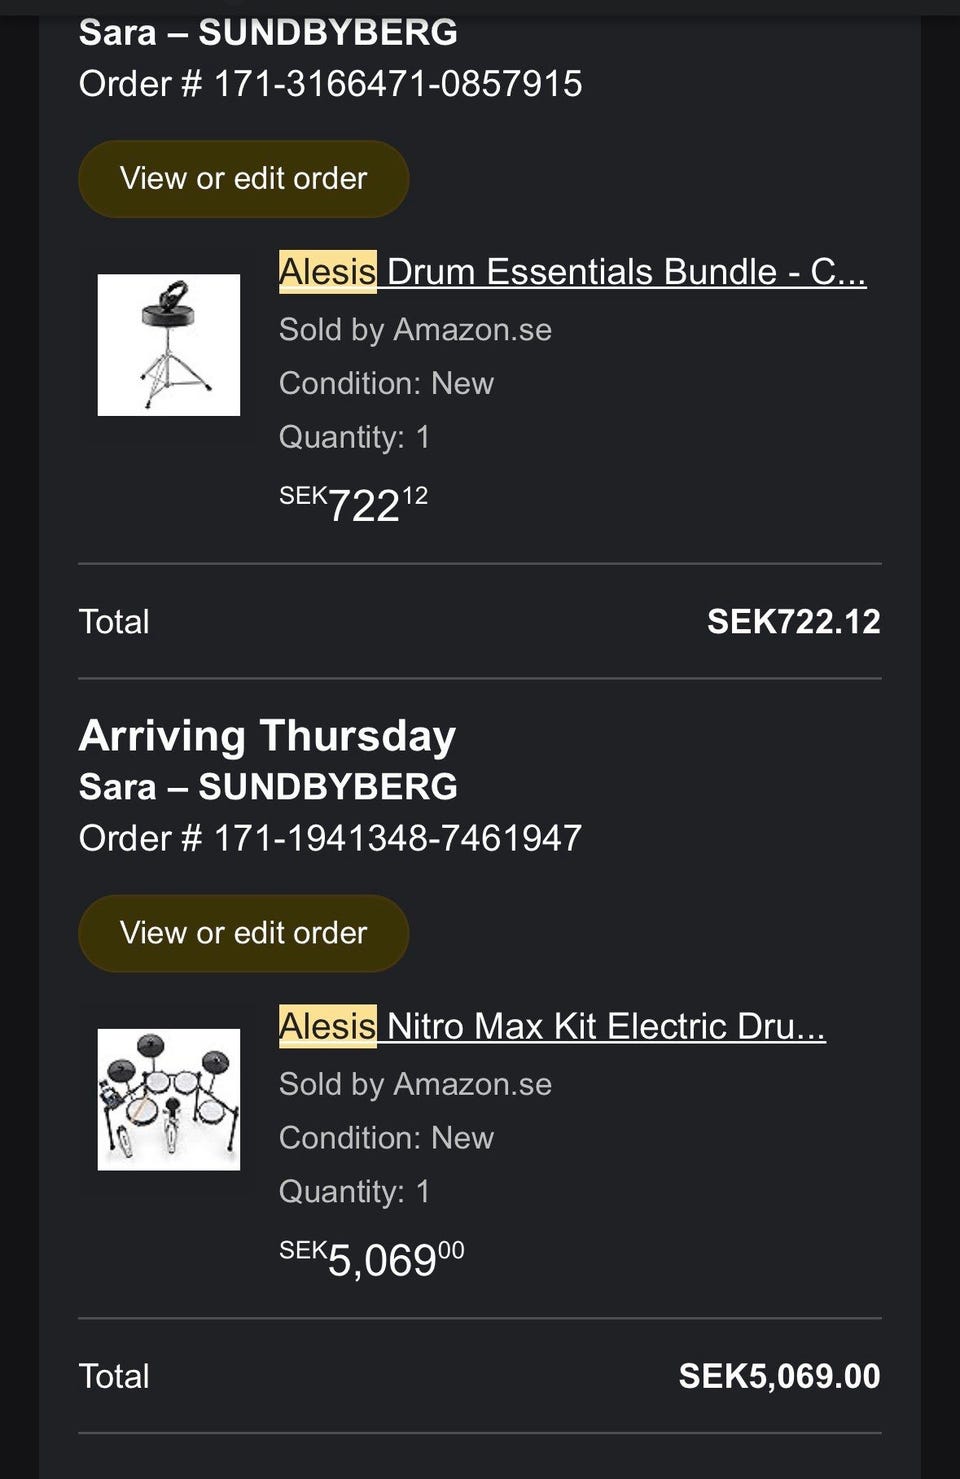Open the Alesis Drum Essentials Bundle link

coord(572,272)
